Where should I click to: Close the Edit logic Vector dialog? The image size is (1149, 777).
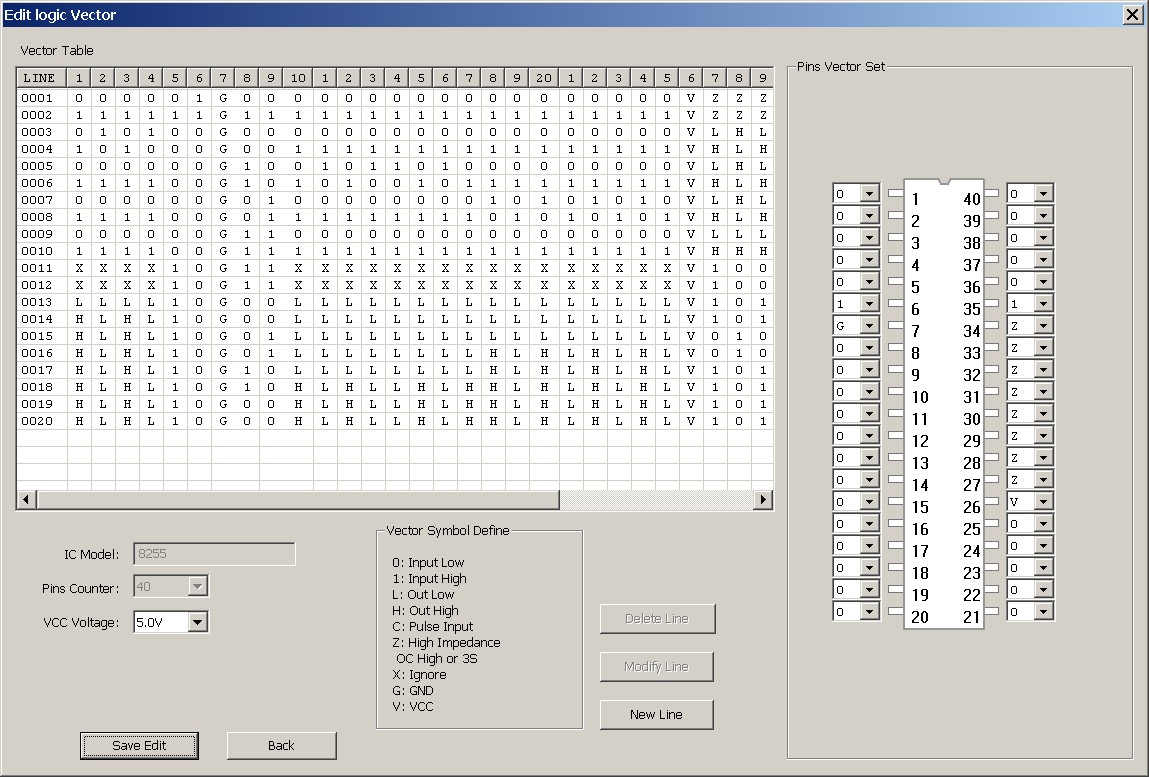[1132, 14]
